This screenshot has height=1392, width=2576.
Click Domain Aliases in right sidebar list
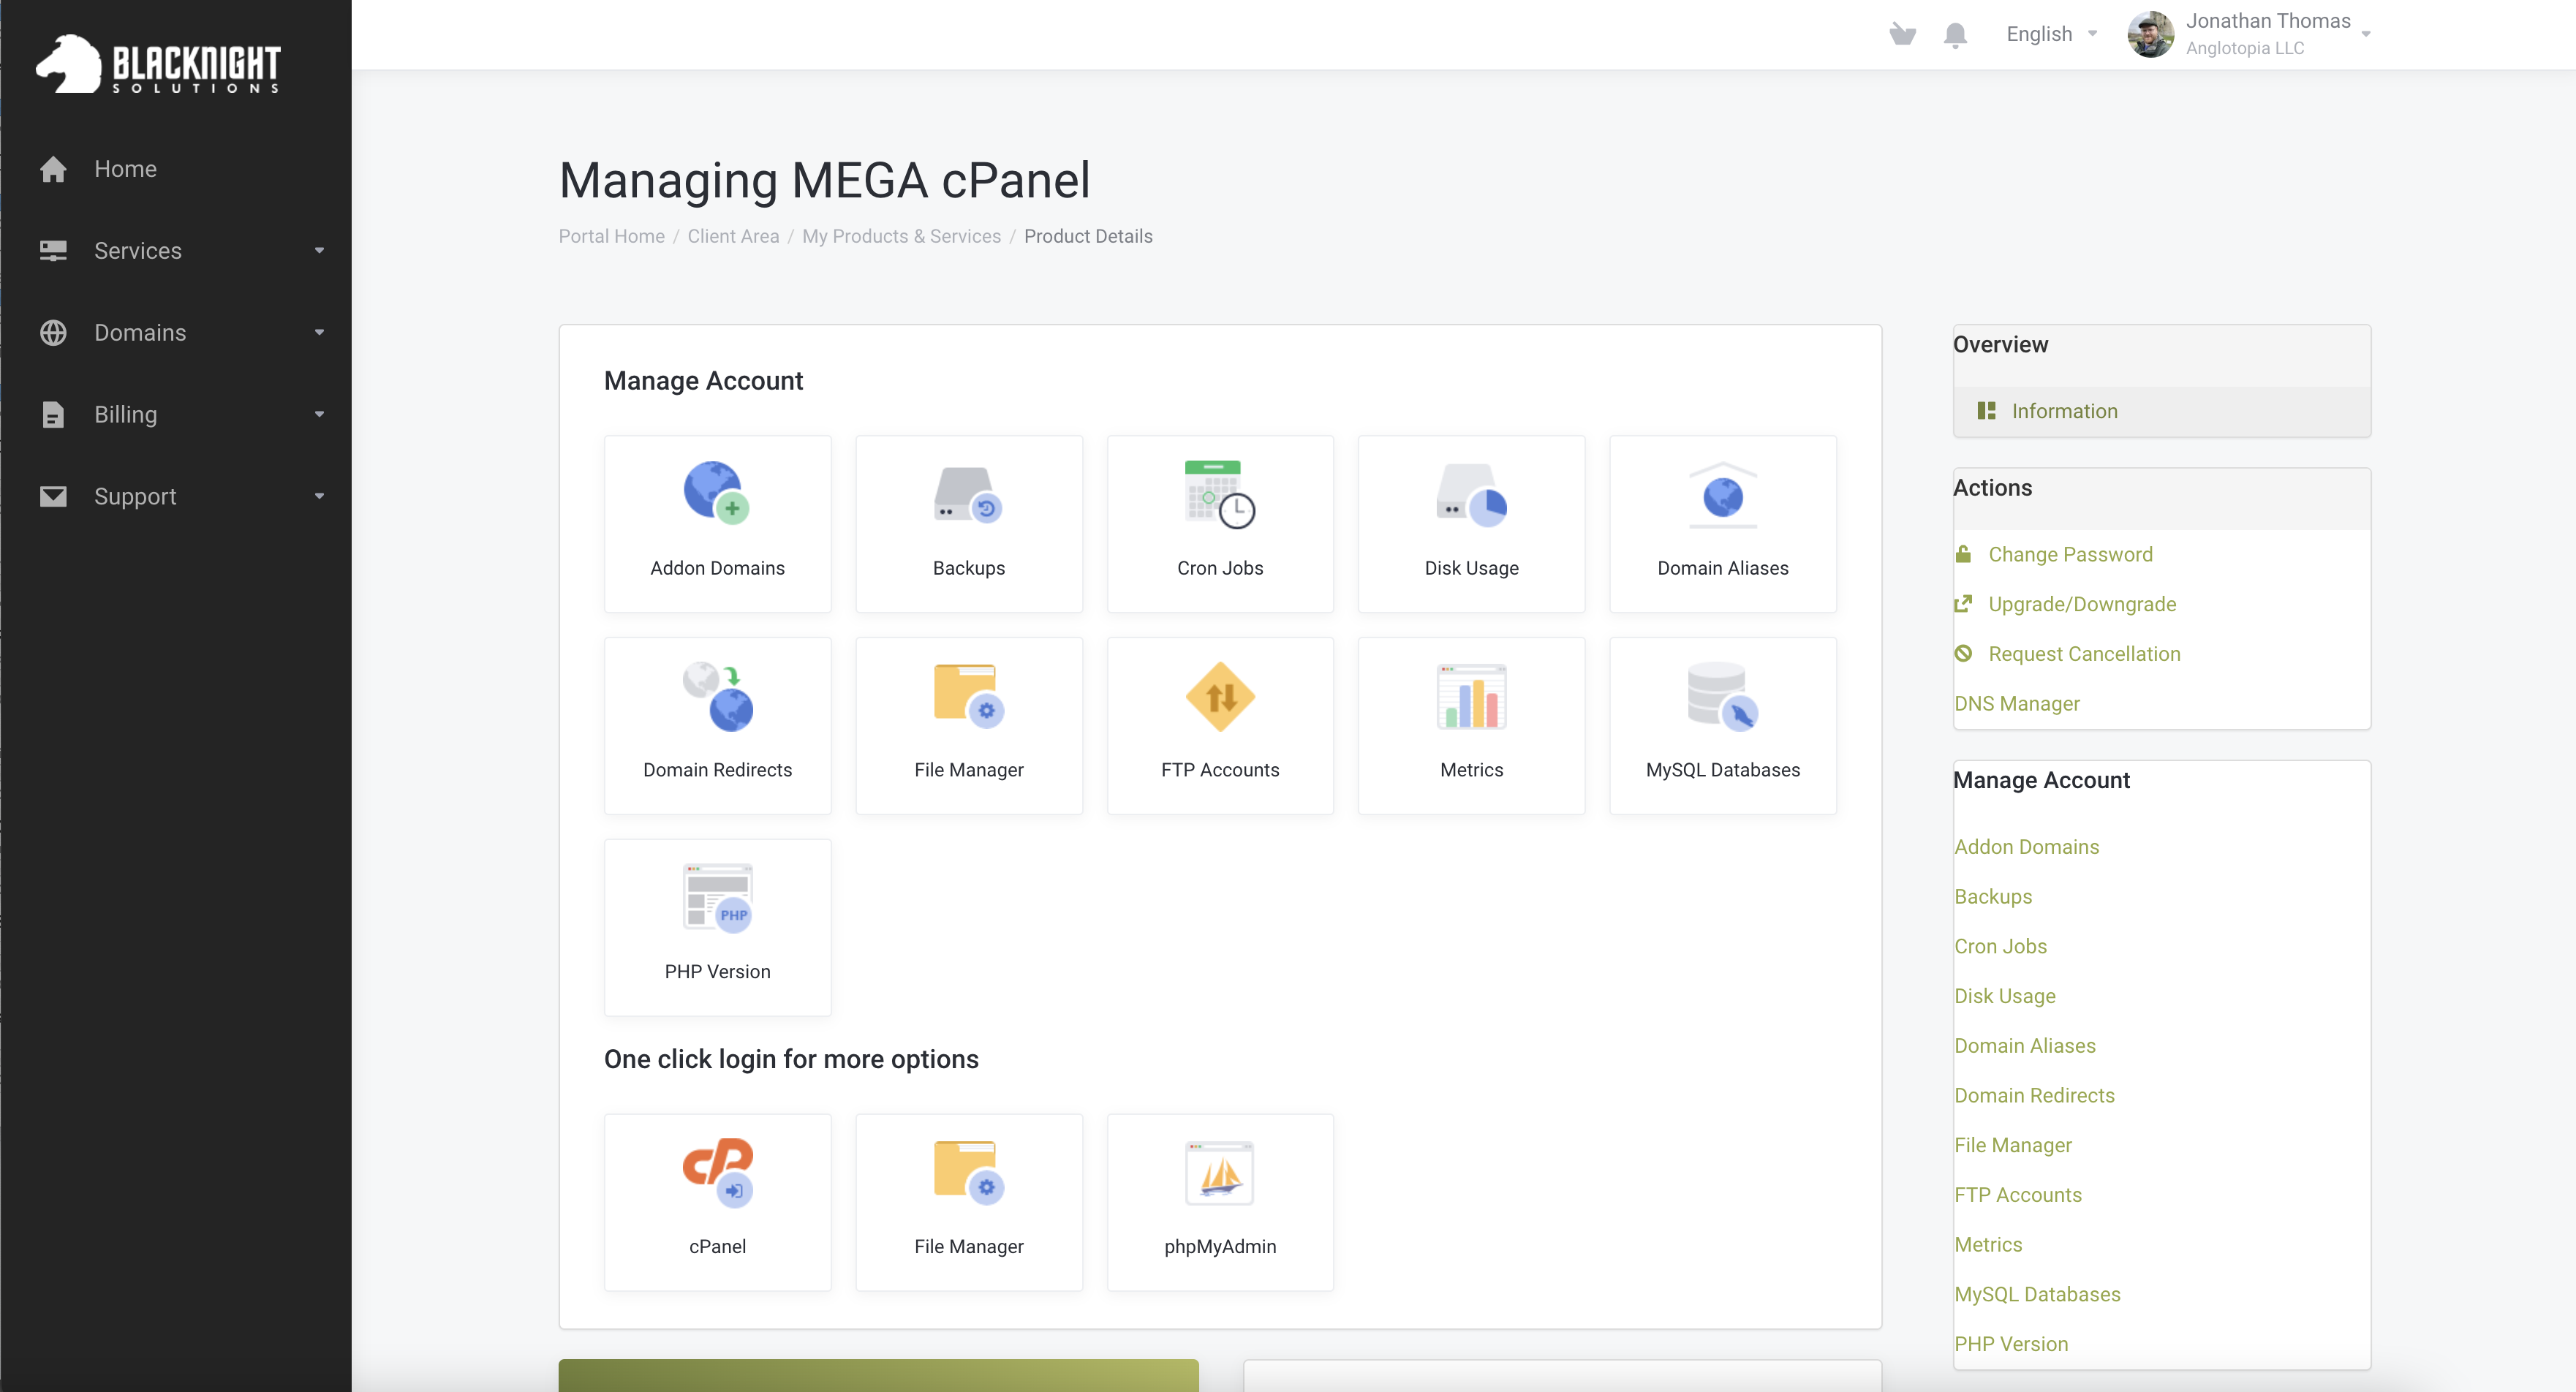[x=2025, y=1045]
